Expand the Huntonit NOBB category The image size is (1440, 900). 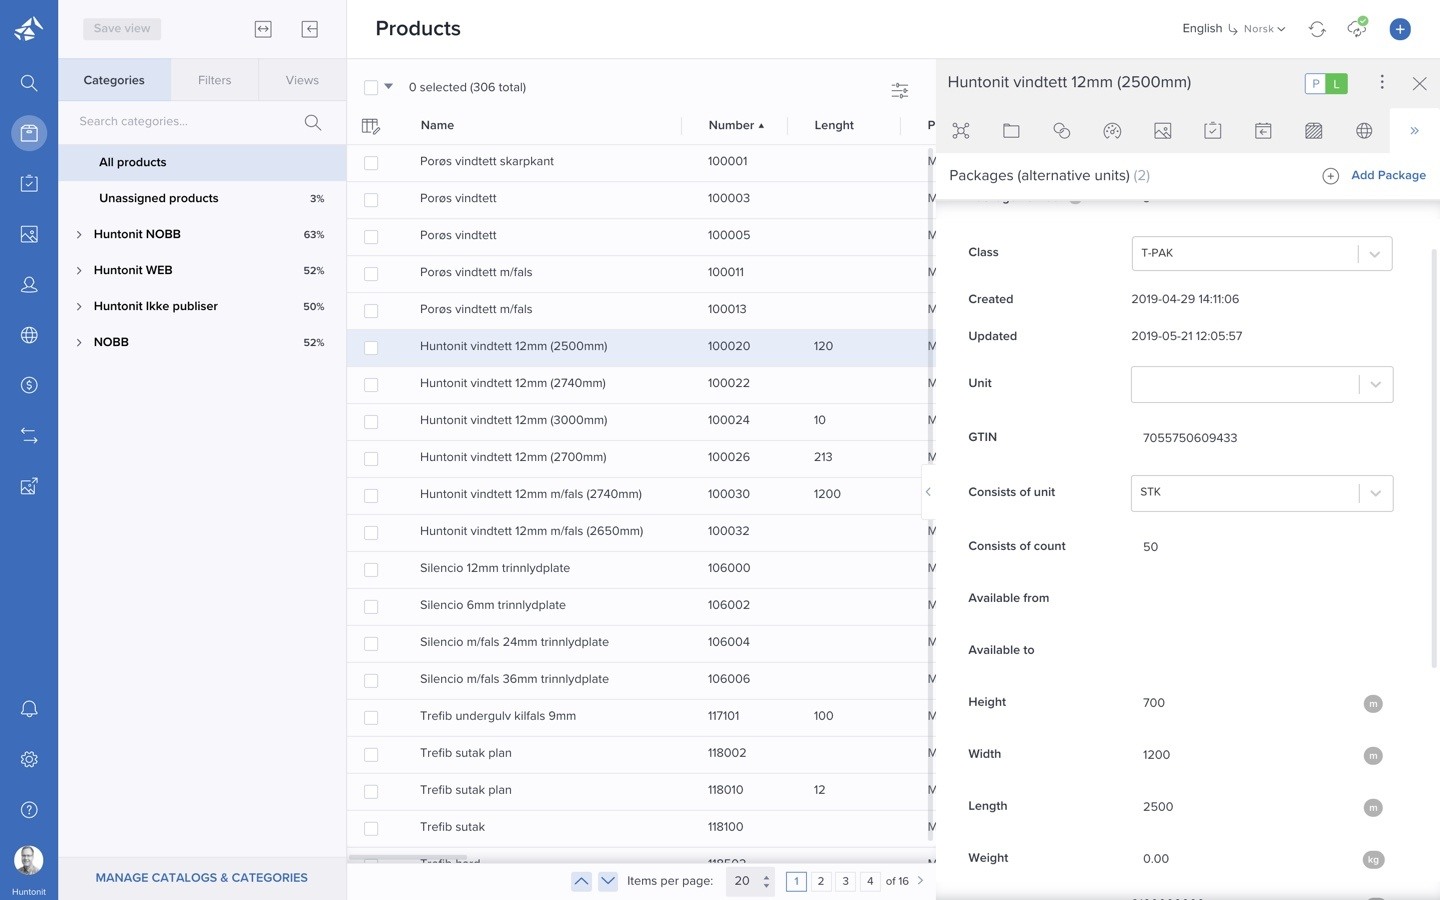(x=79, y=235)
